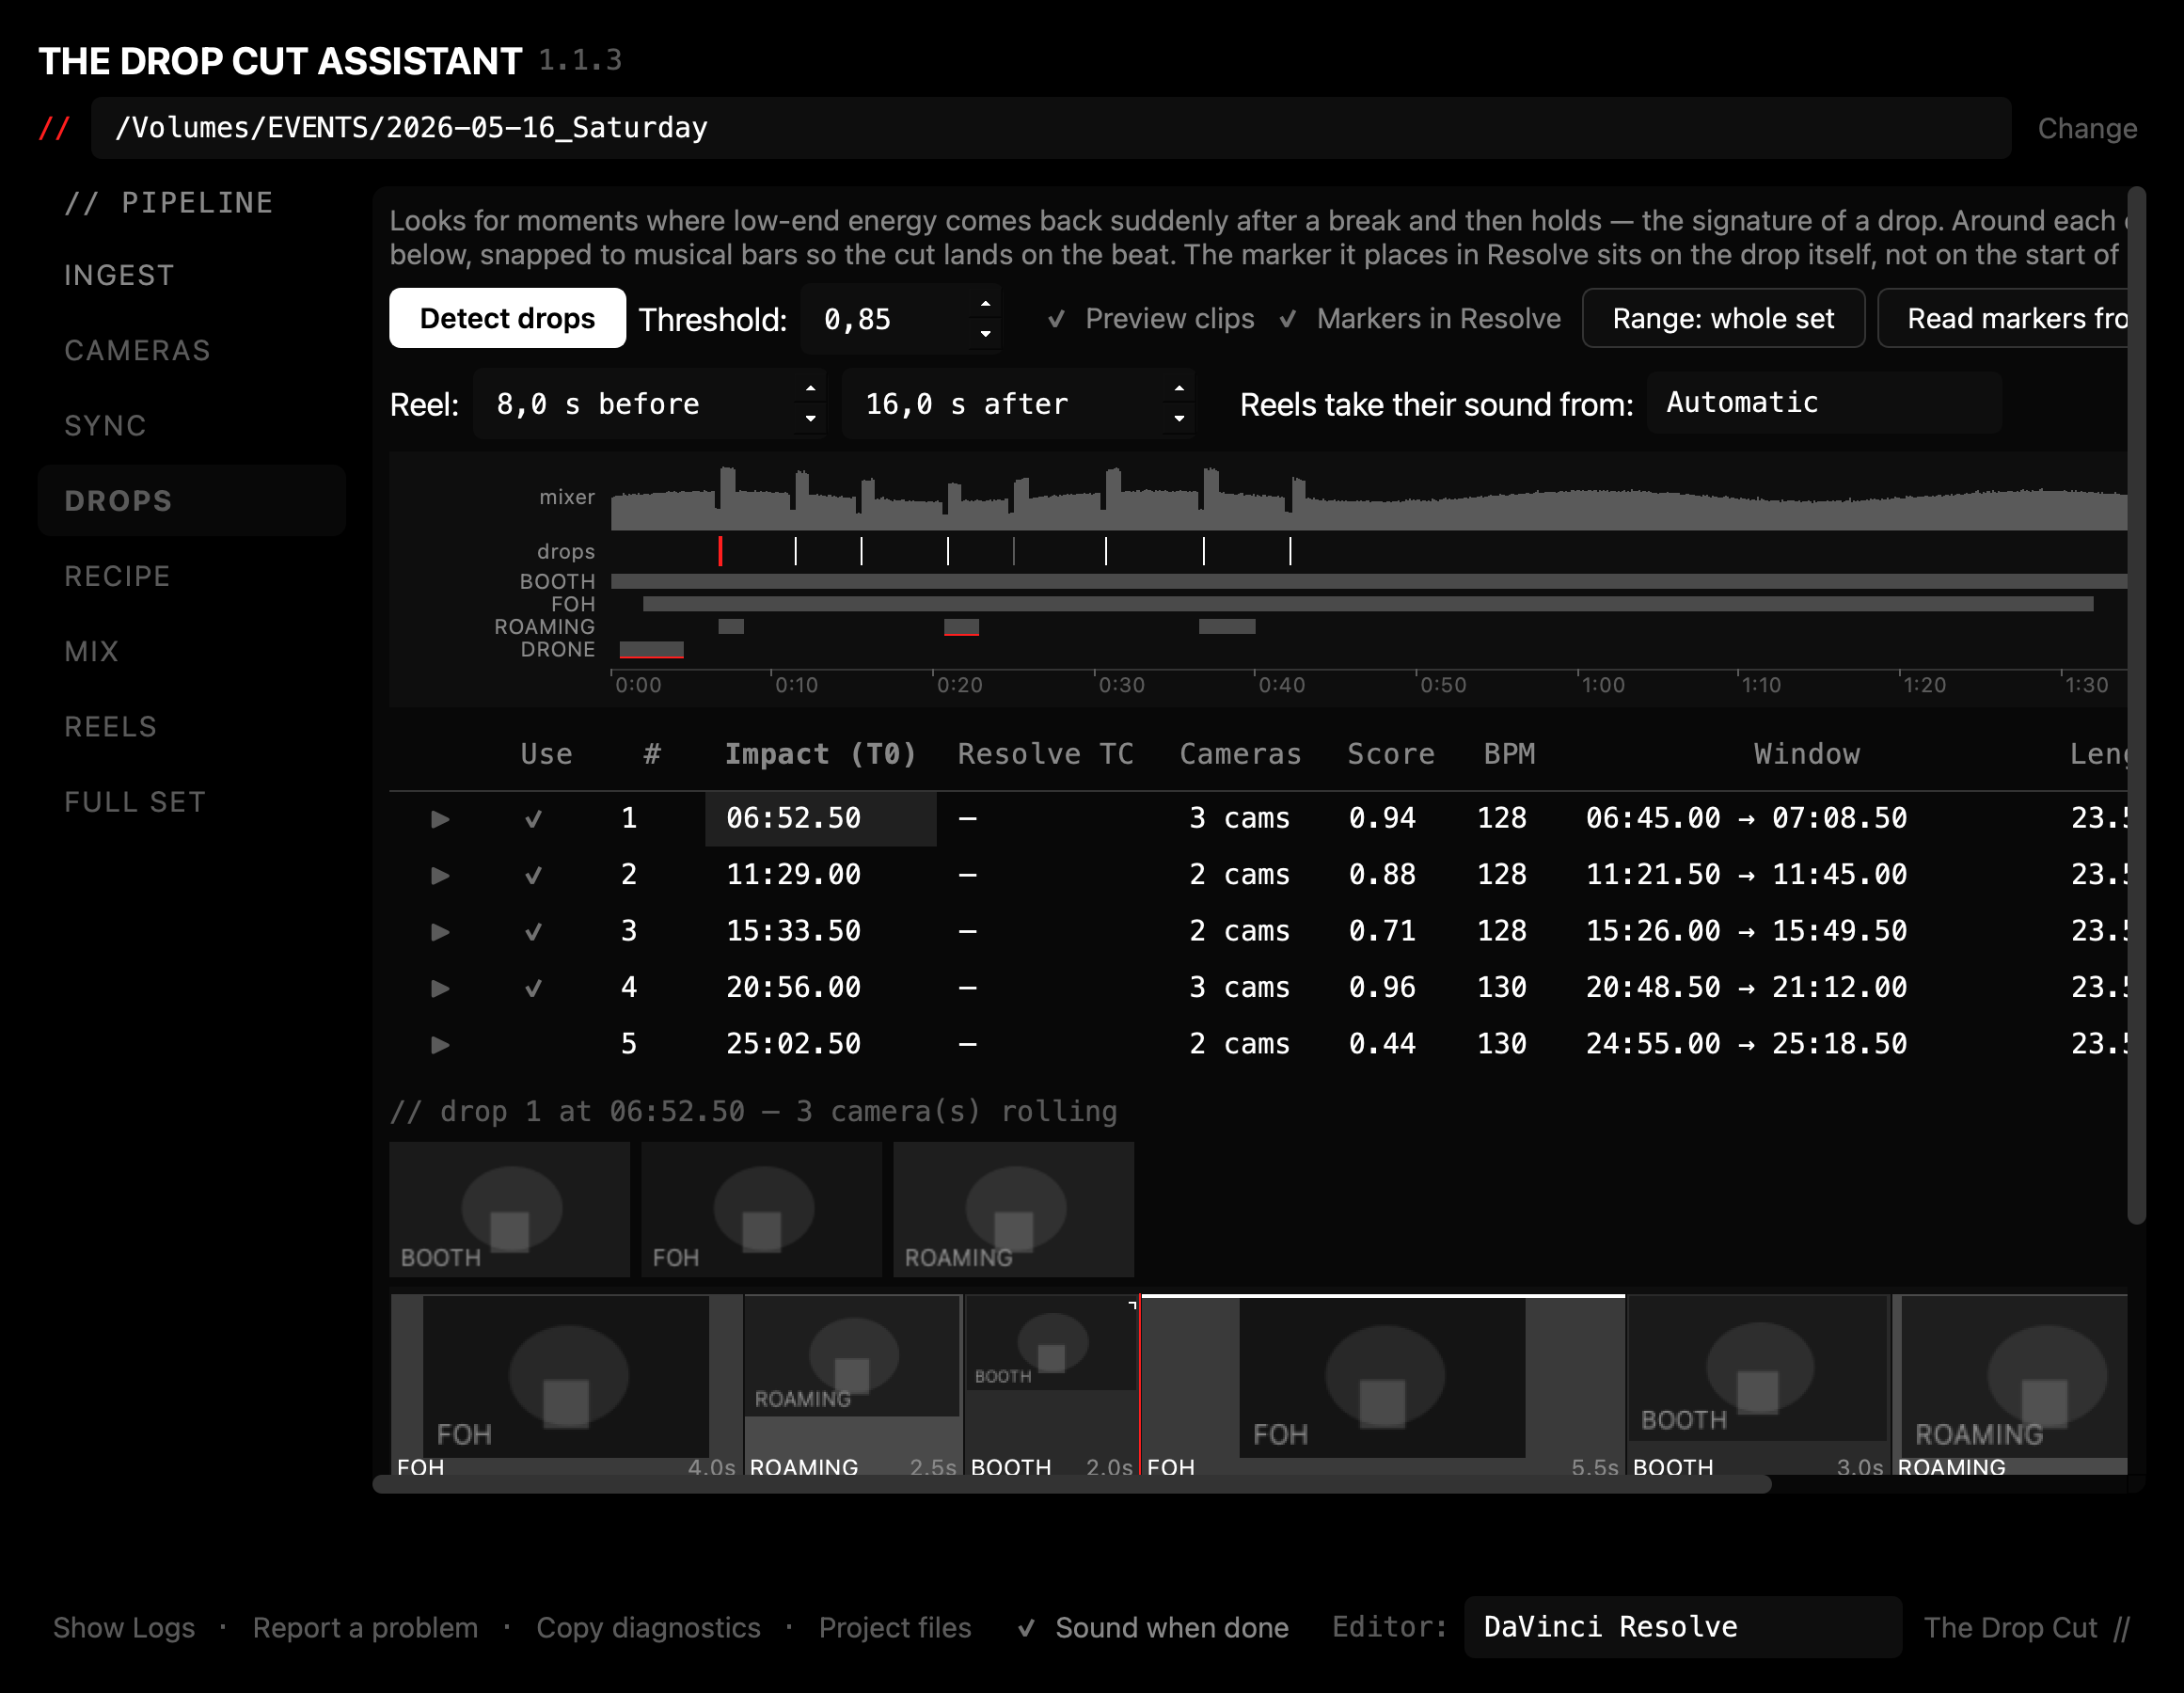2184x1693 pixels.
Task: Increase seconds after stepper
Action: [x=1179, y=389]
